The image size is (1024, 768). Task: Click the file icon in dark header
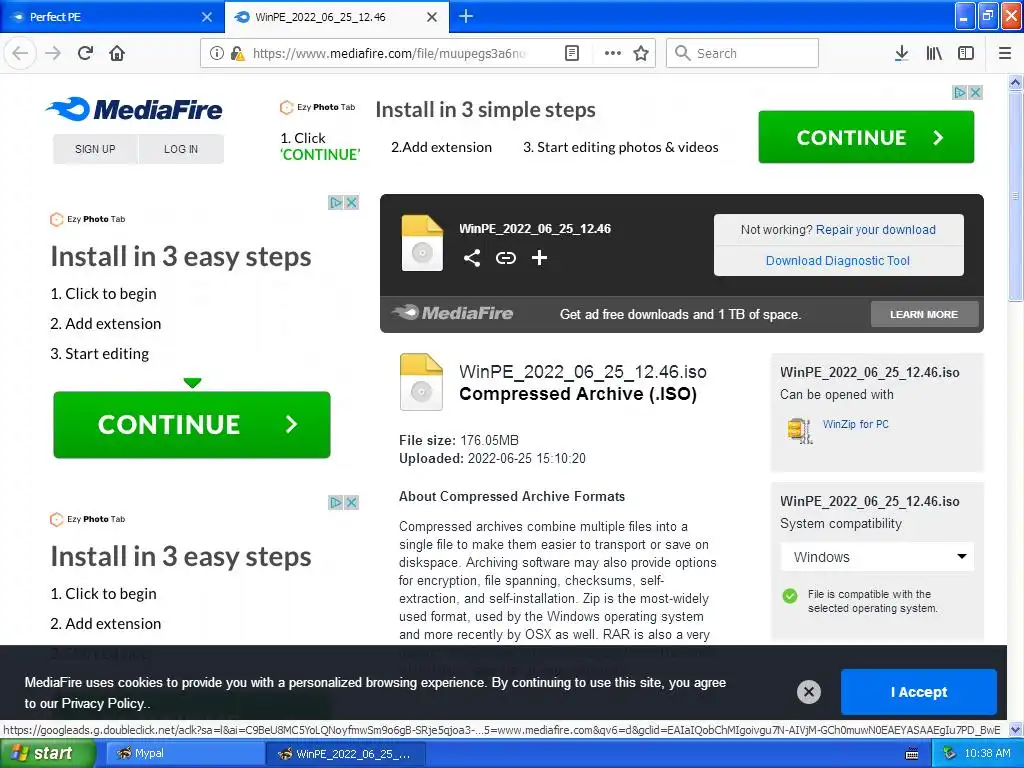point(422,243)
